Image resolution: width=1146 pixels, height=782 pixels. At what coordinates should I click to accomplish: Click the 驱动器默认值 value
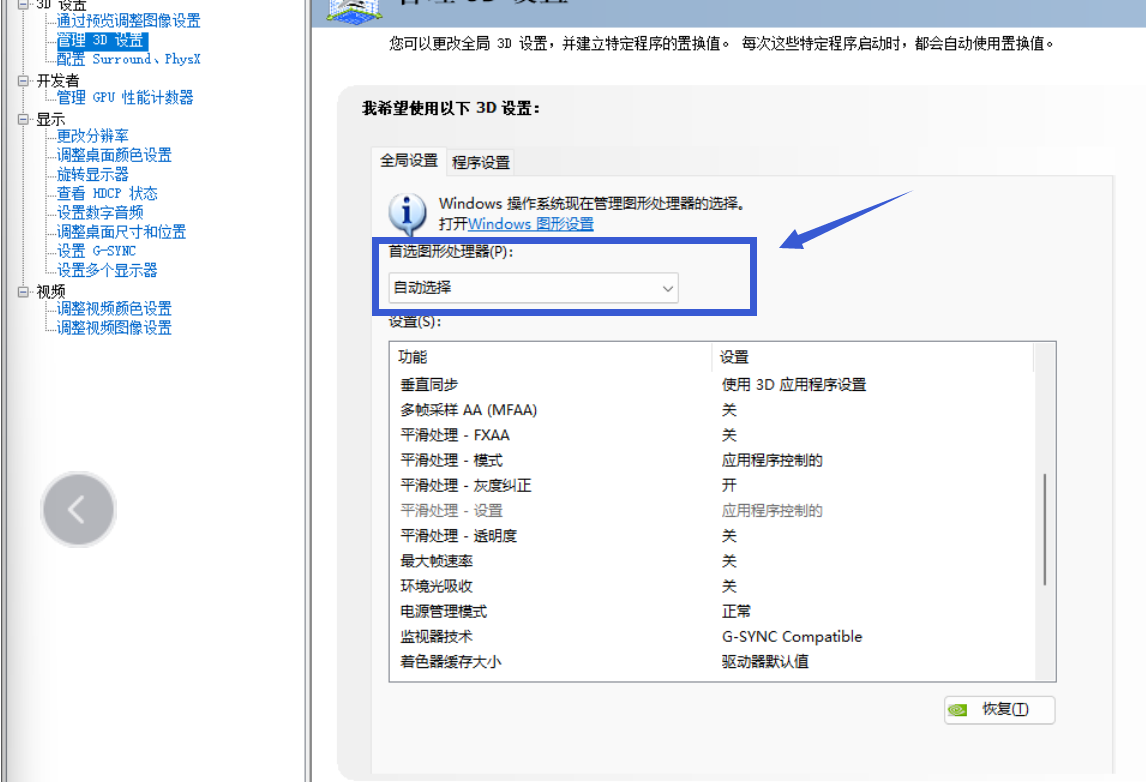(765, 662)
